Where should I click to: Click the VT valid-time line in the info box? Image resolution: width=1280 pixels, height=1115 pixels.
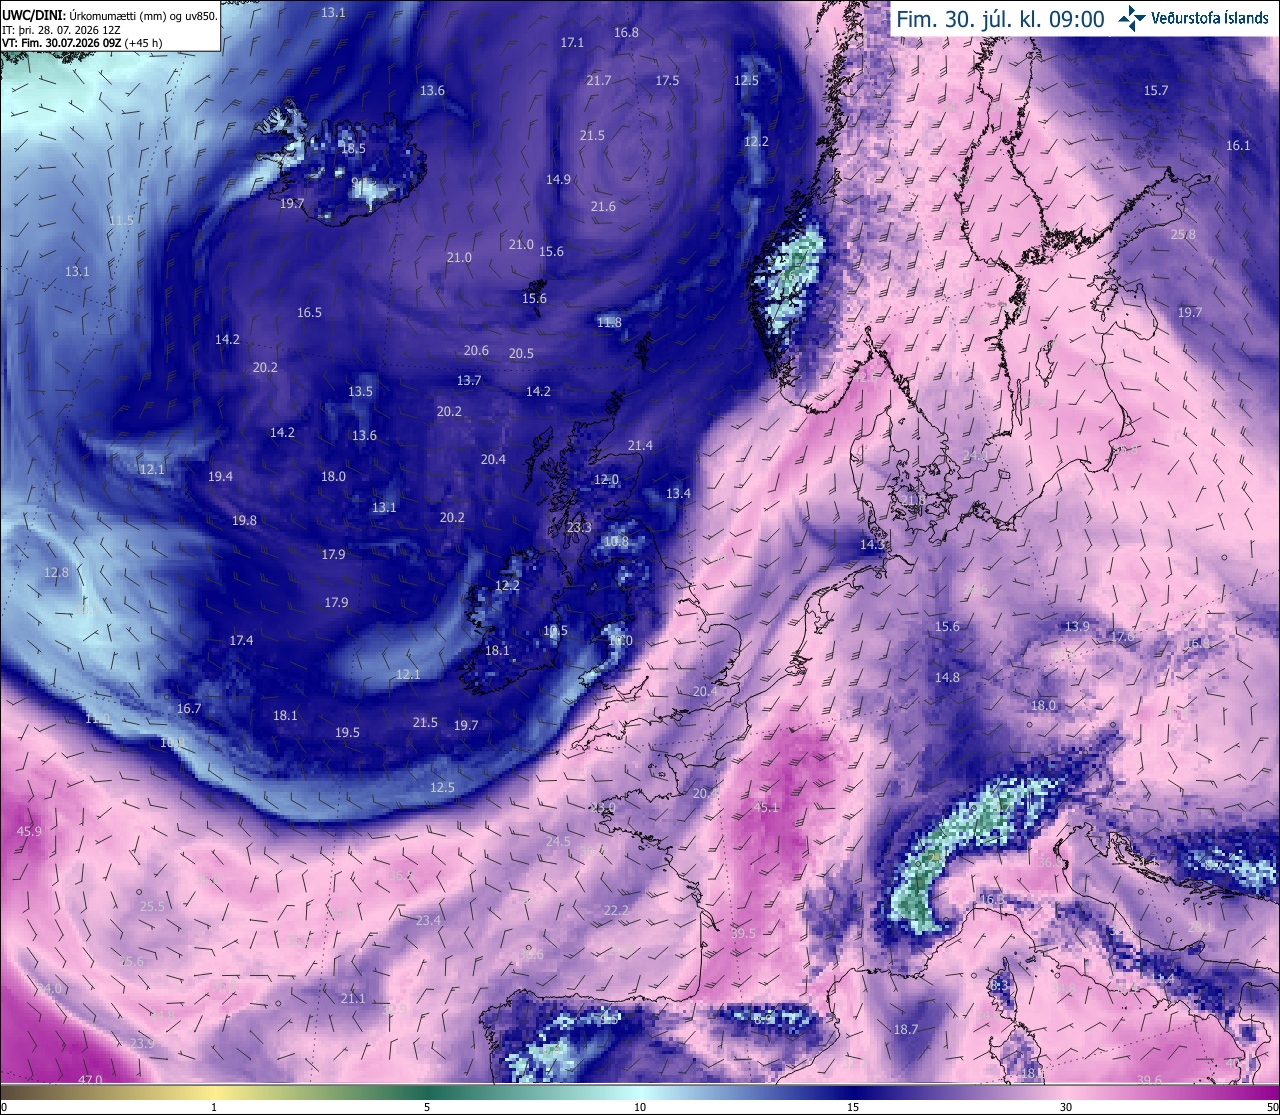tap(82, 42)
